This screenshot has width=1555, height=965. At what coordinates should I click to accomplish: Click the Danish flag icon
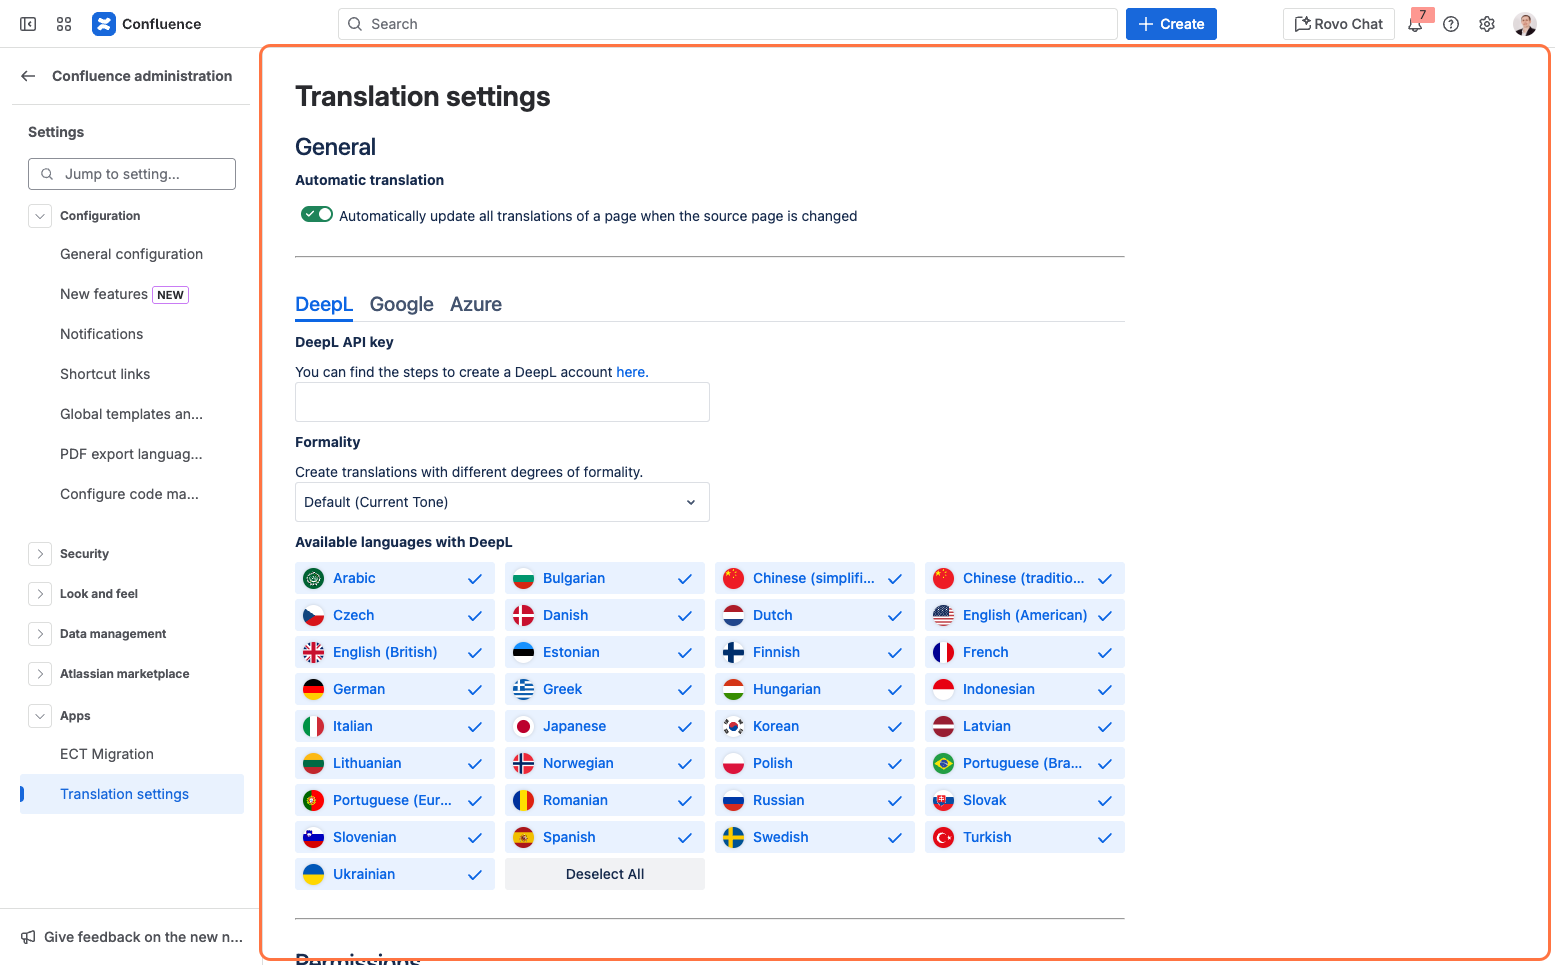pyautogui.click(x=523, y=615)
